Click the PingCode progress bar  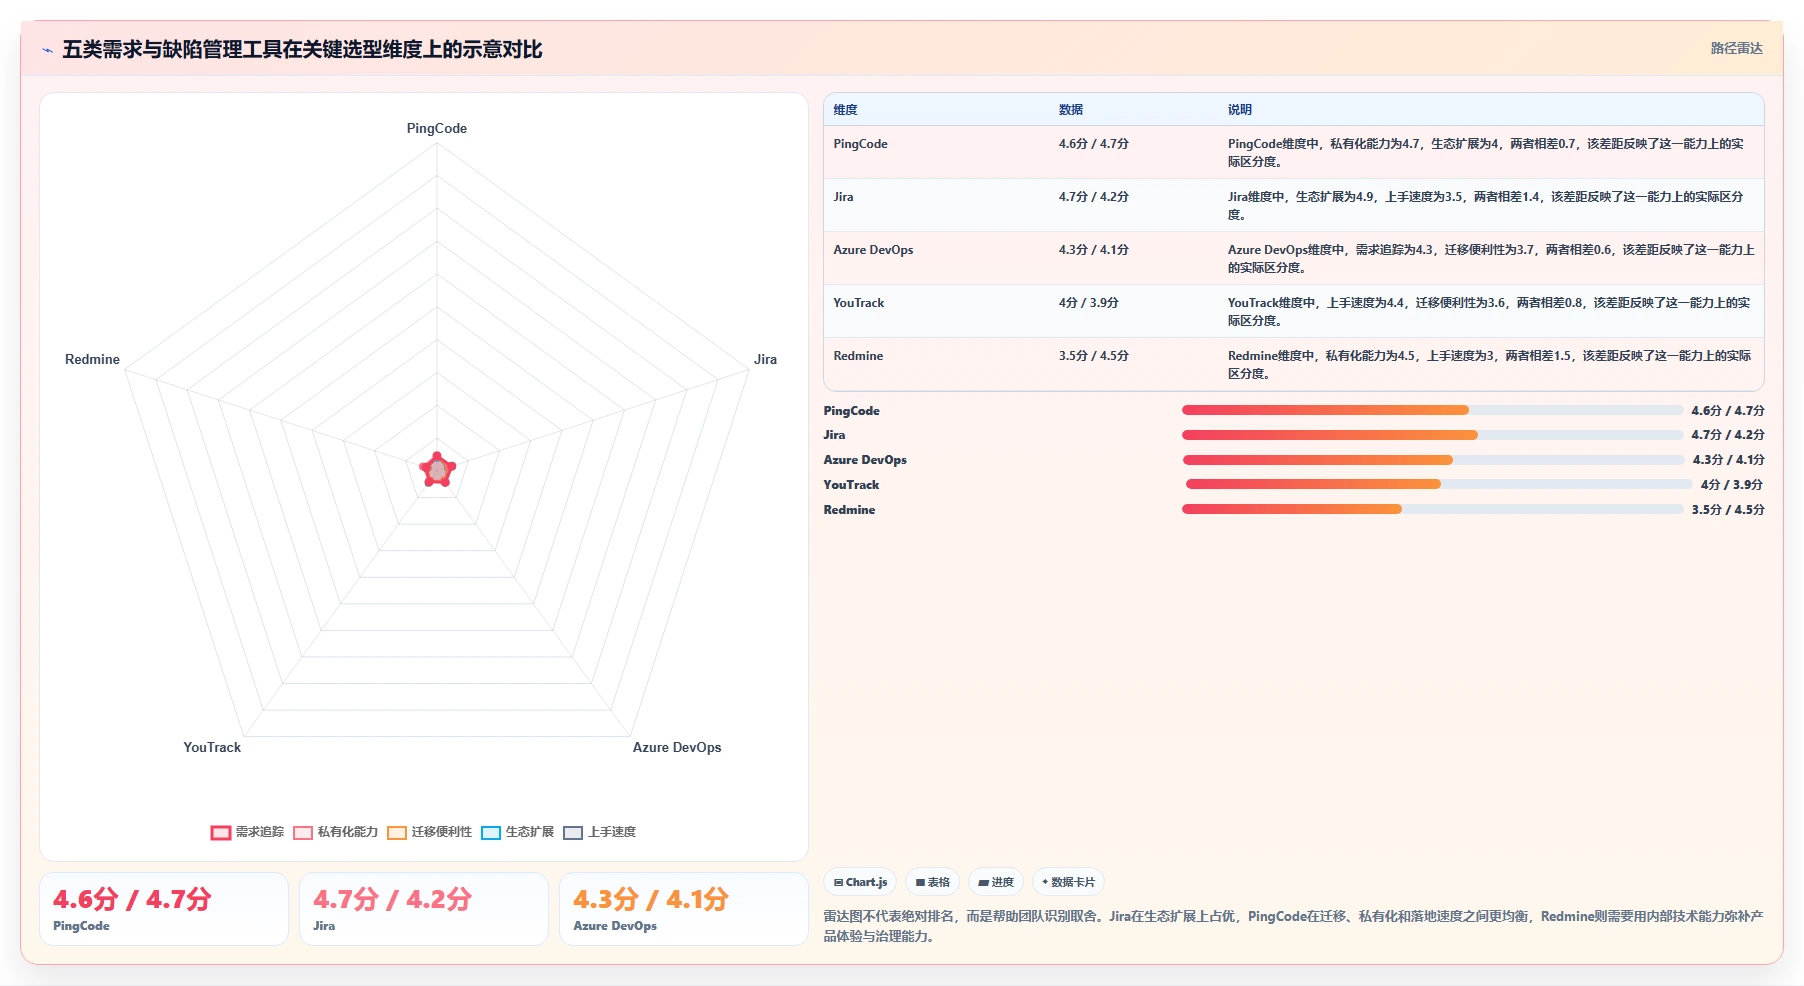(1432, 410)
